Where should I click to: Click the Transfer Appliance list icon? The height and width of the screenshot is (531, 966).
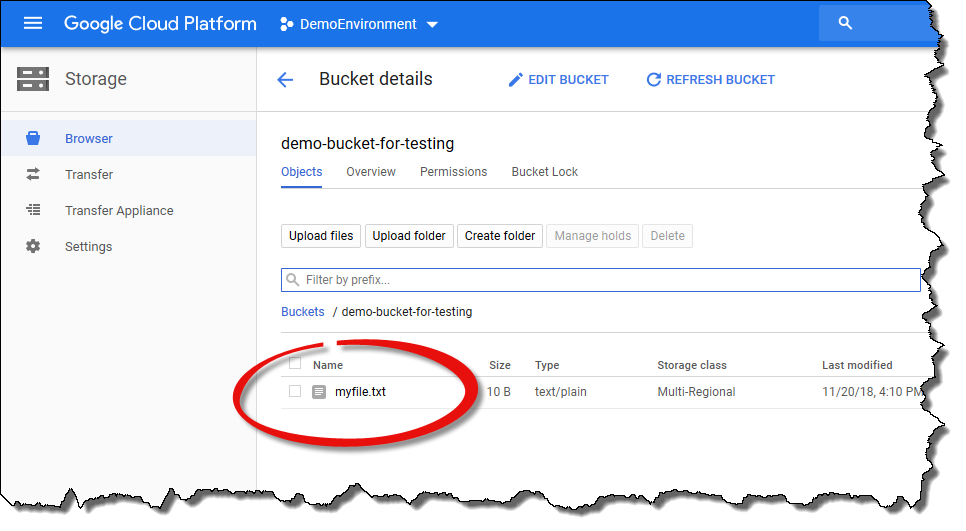tap(33, 210)
